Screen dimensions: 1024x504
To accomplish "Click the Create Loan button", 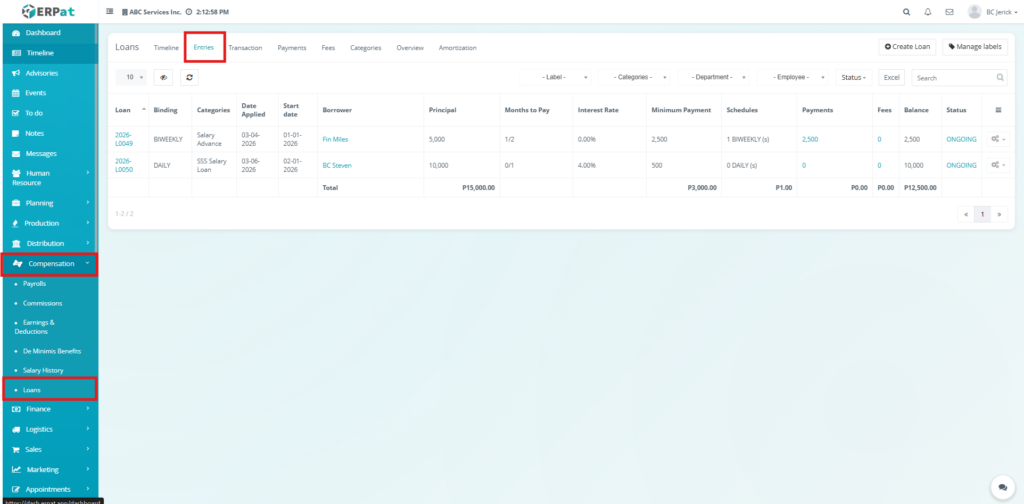I will coord(907,47).
